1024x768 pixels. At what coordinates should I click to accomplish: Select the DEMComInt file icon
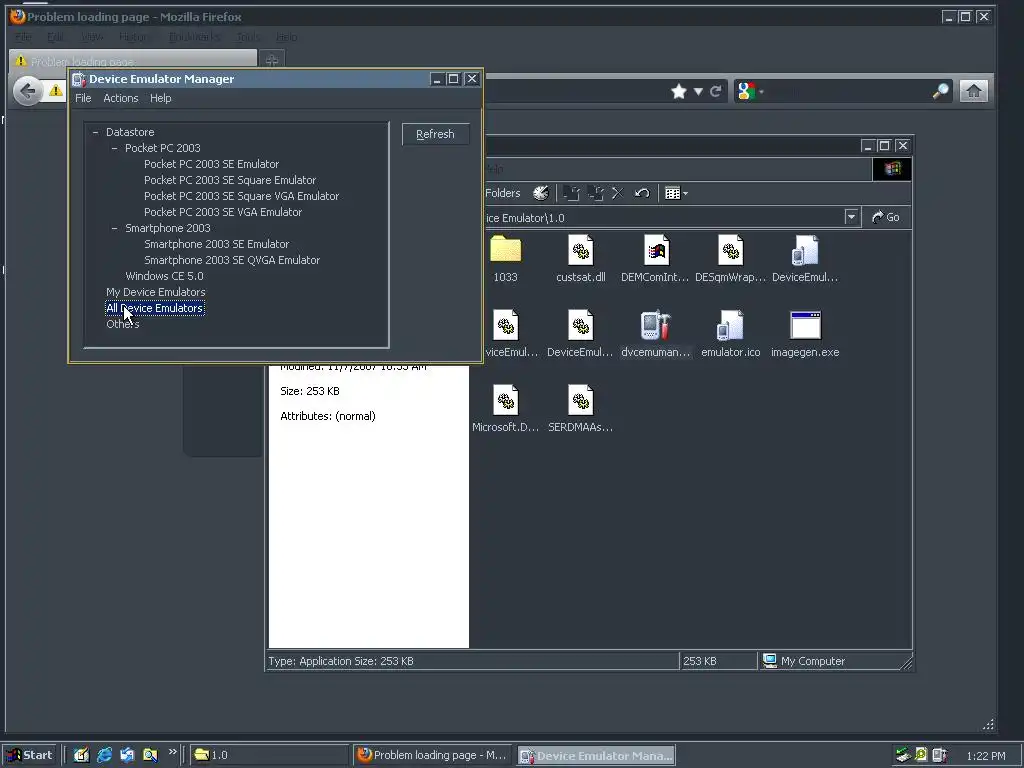point(656,249)
